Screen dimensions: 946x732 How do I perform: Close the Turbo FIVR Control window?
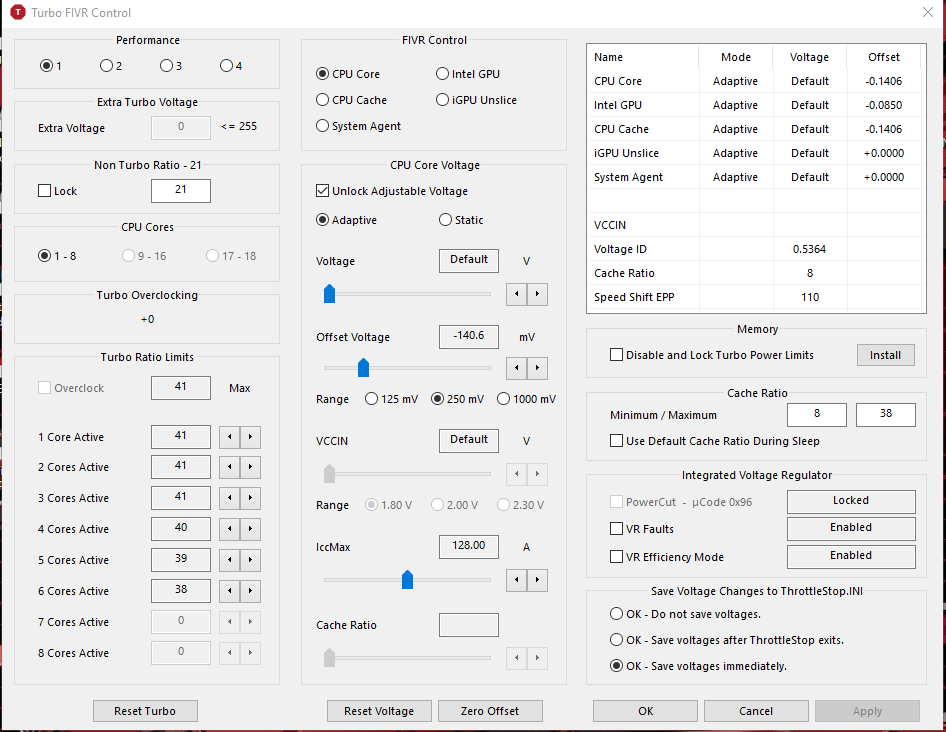[928, 12]
